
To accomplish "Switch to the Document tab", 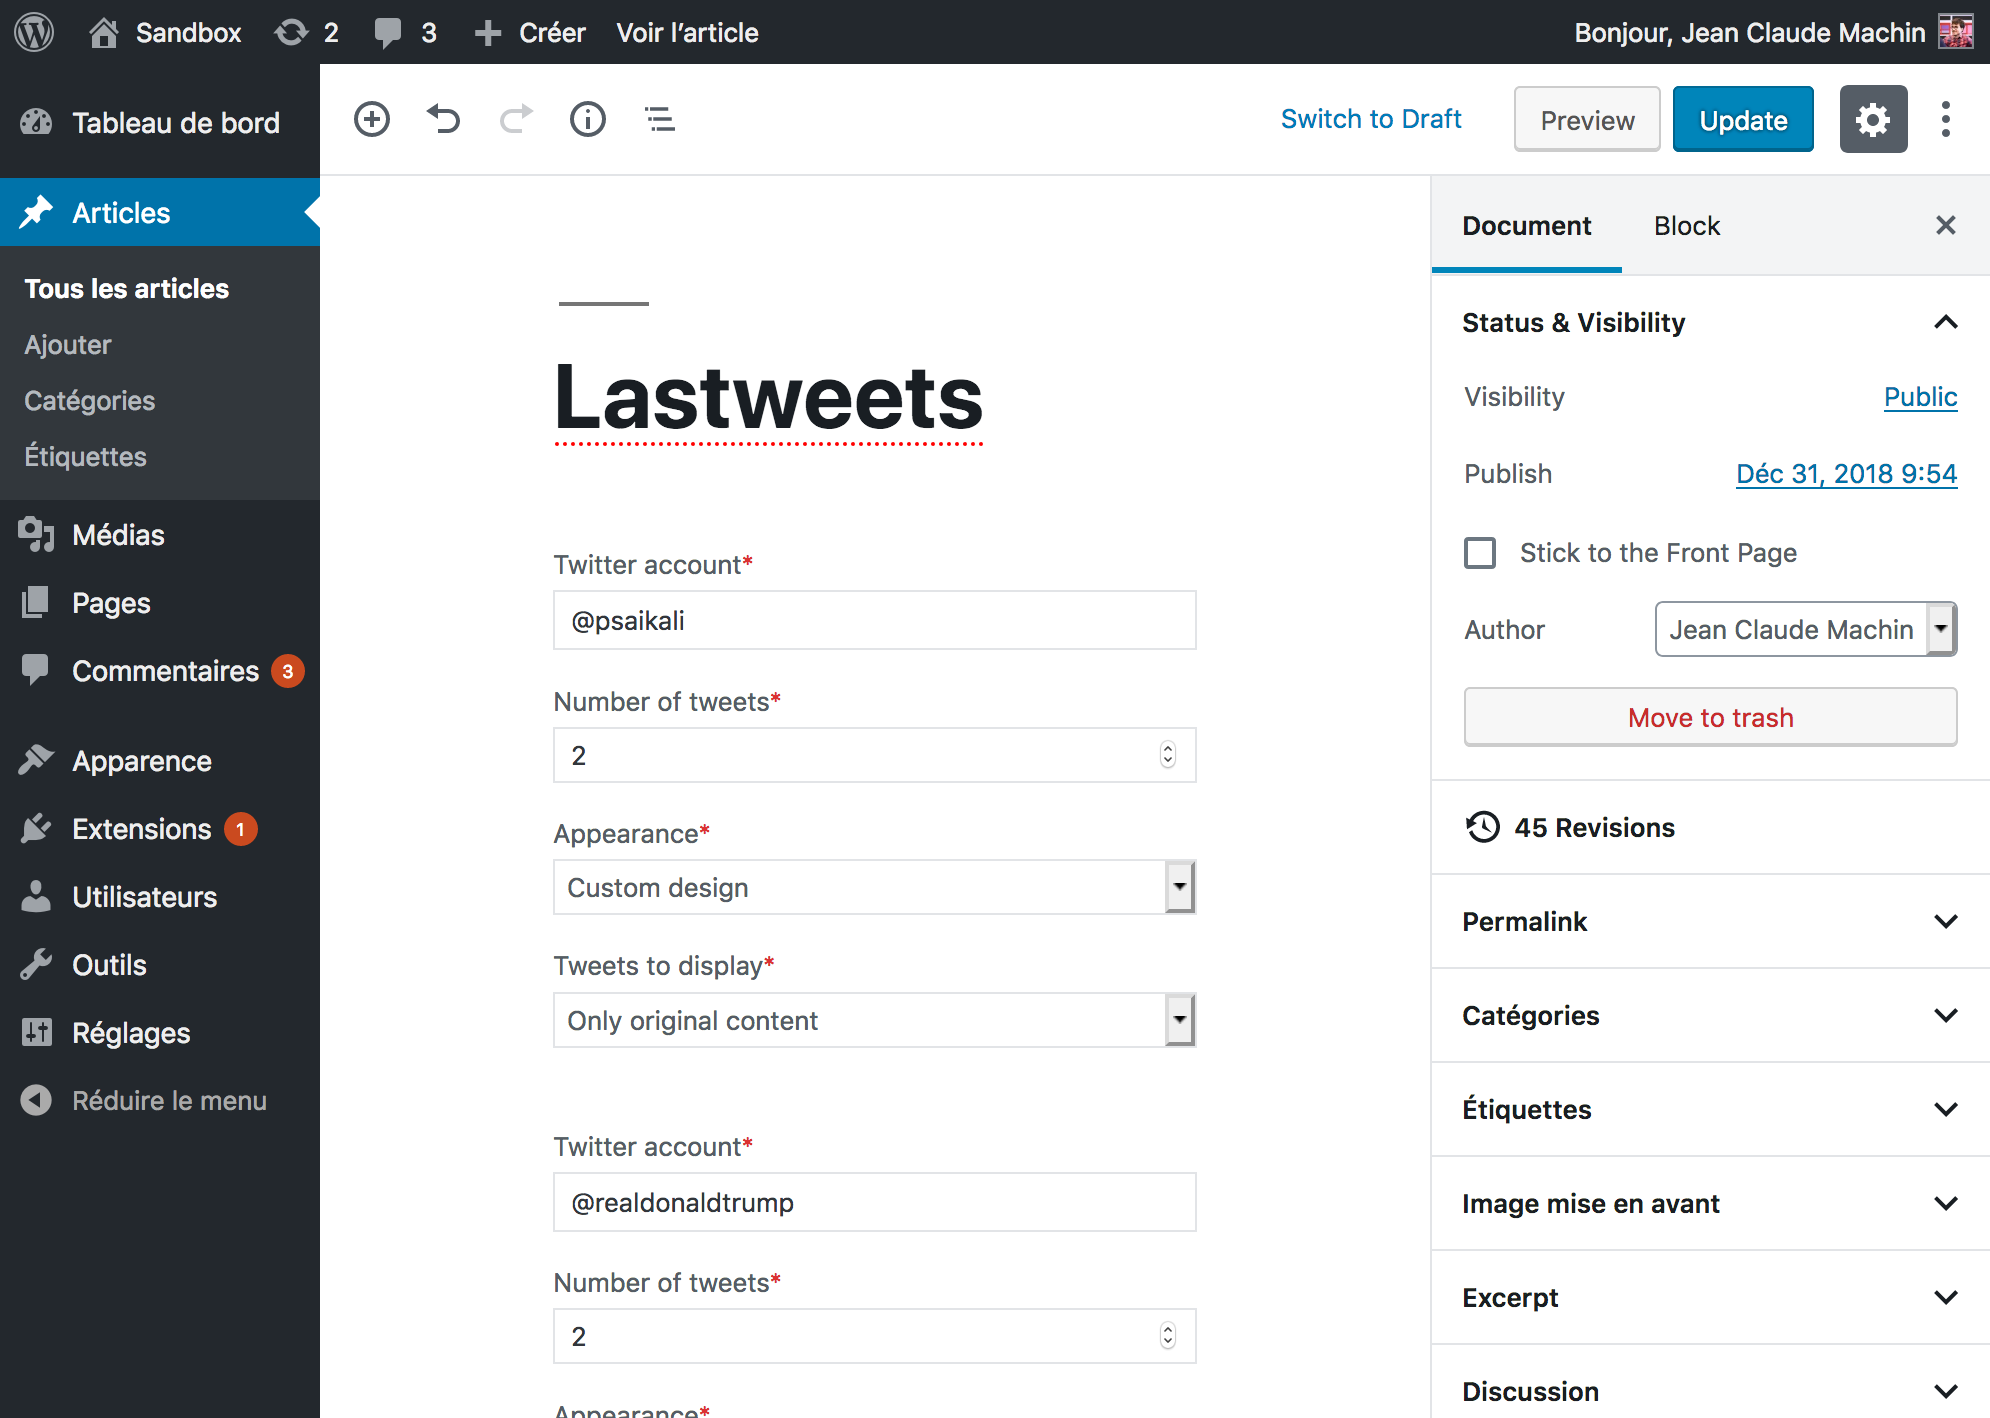I will click(x=1527, y=226).
